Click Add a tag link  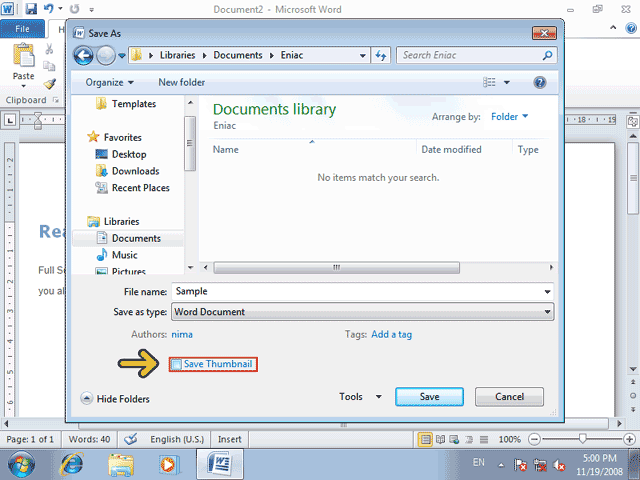click(x=391, y=335)
